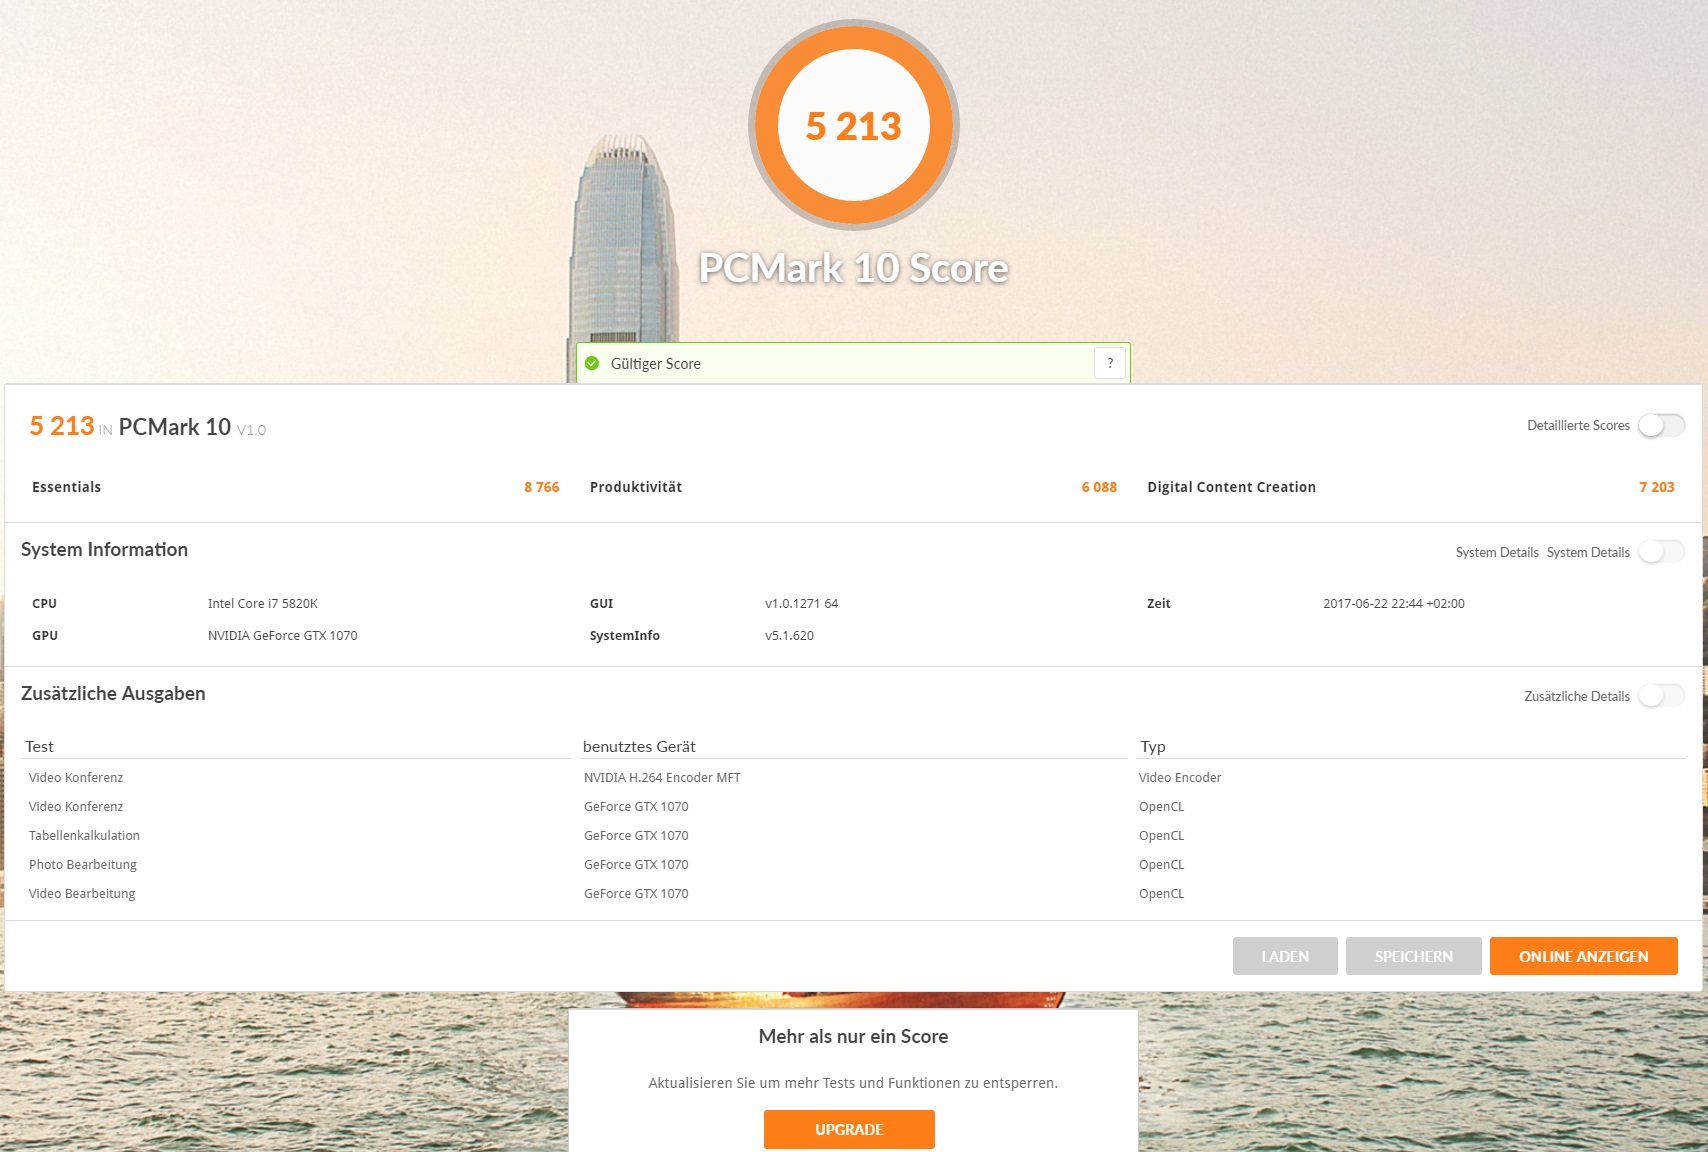
Task: Click the Tabellenkalkulation row
Action: pos(853,836)
